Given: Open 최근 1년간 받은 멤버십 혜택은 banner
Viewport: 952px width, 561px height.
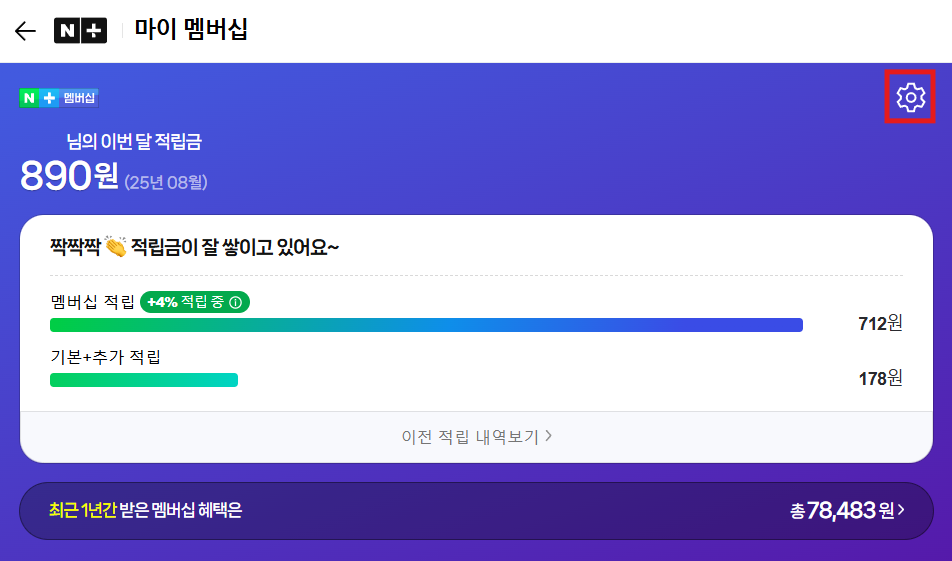Looking at the screenshot, I should coord(477,511).
